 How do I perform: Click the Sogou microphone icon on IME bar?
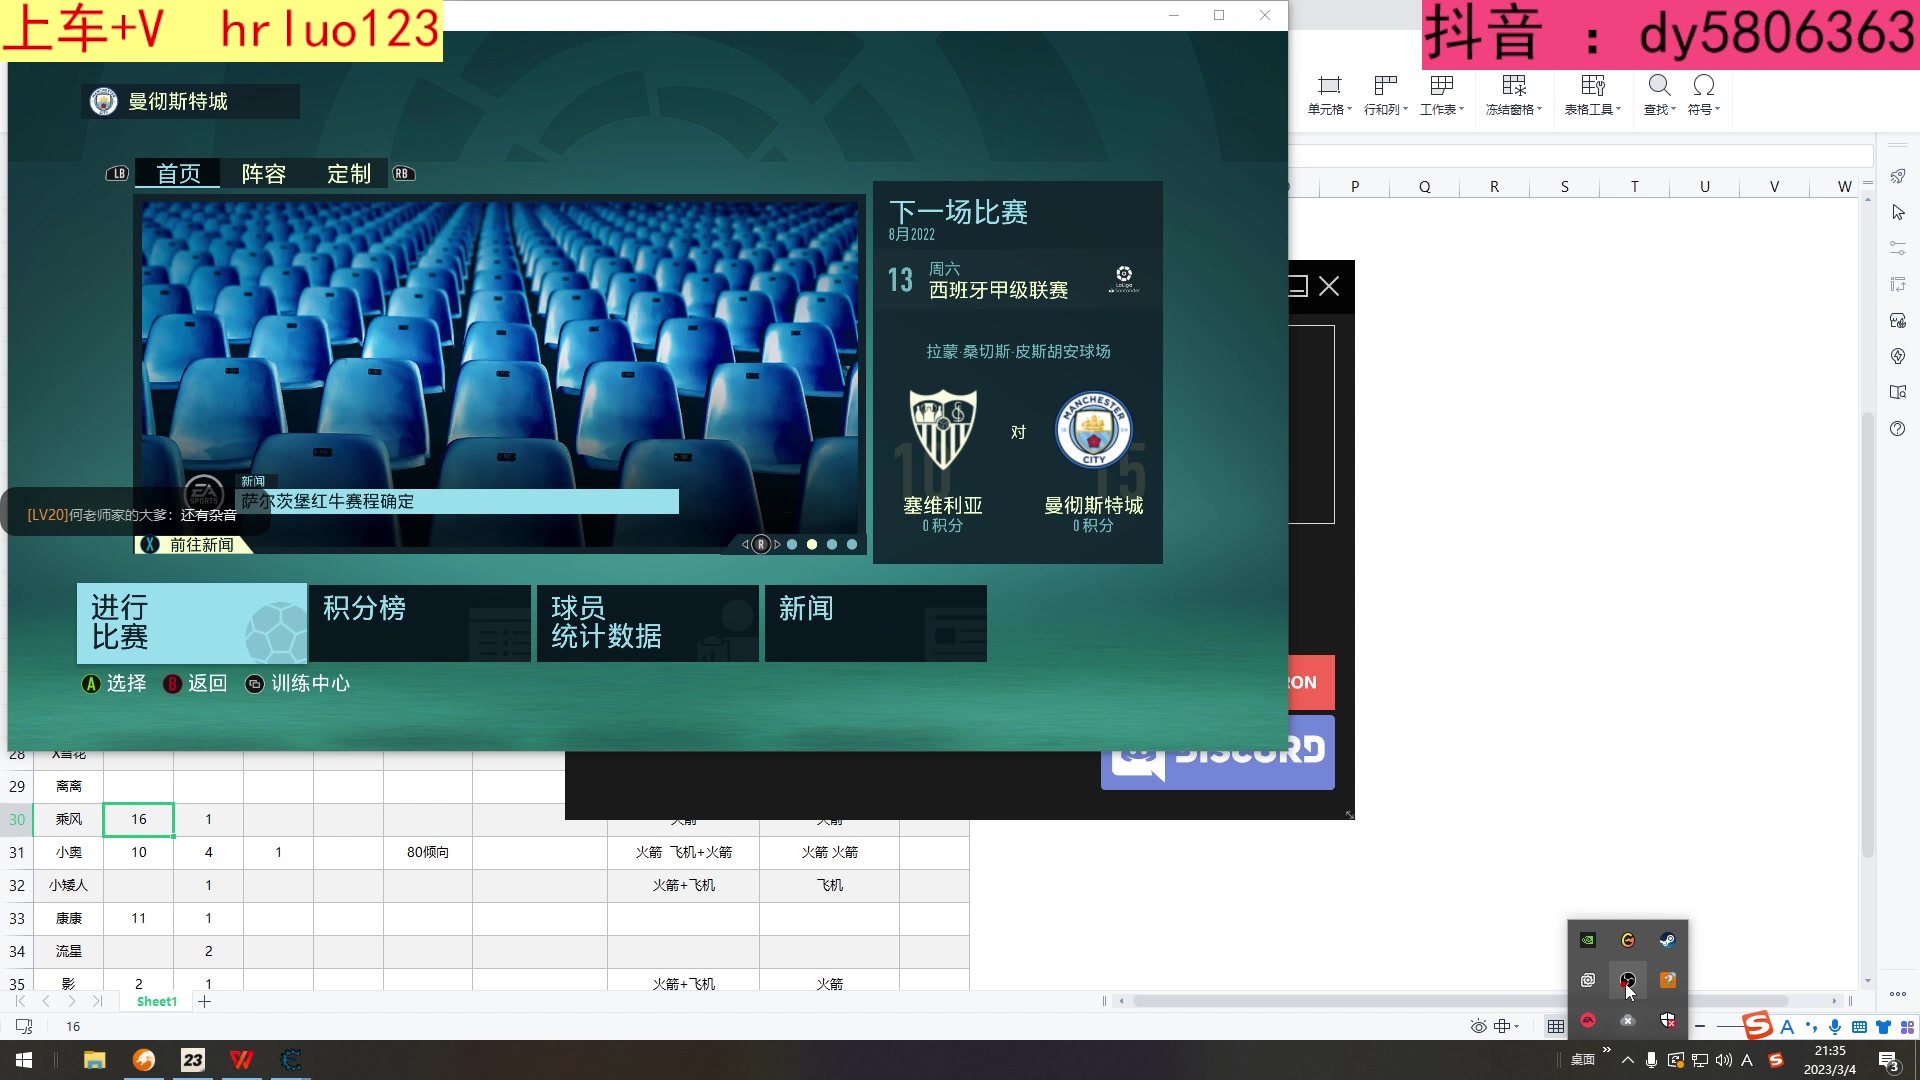click(x=1835, y=1027)
